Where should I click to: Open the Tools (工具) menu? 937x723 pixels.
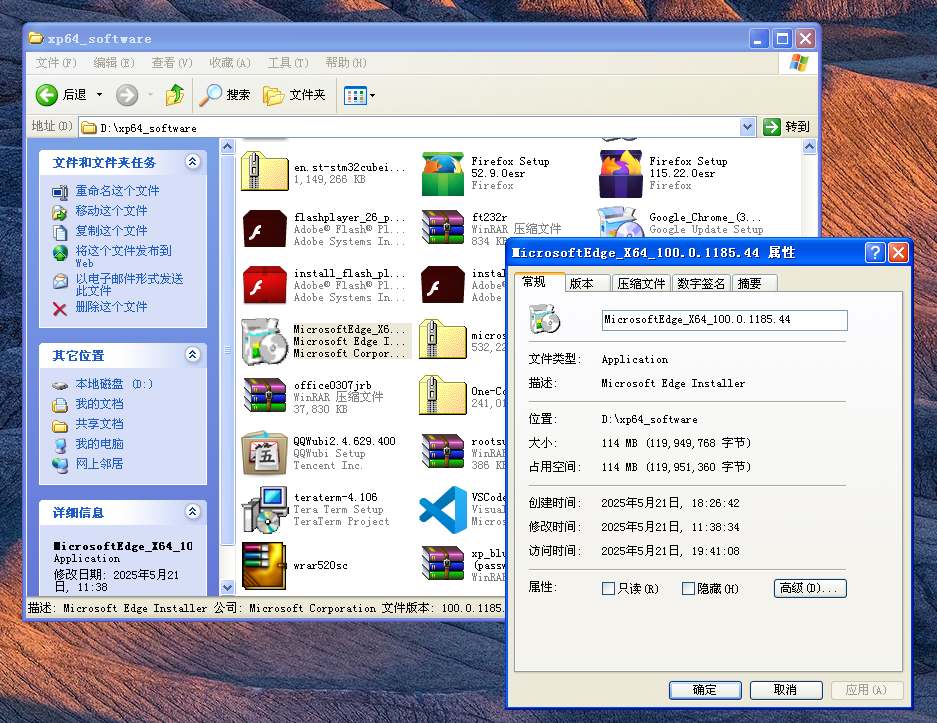tap(287, 63)
